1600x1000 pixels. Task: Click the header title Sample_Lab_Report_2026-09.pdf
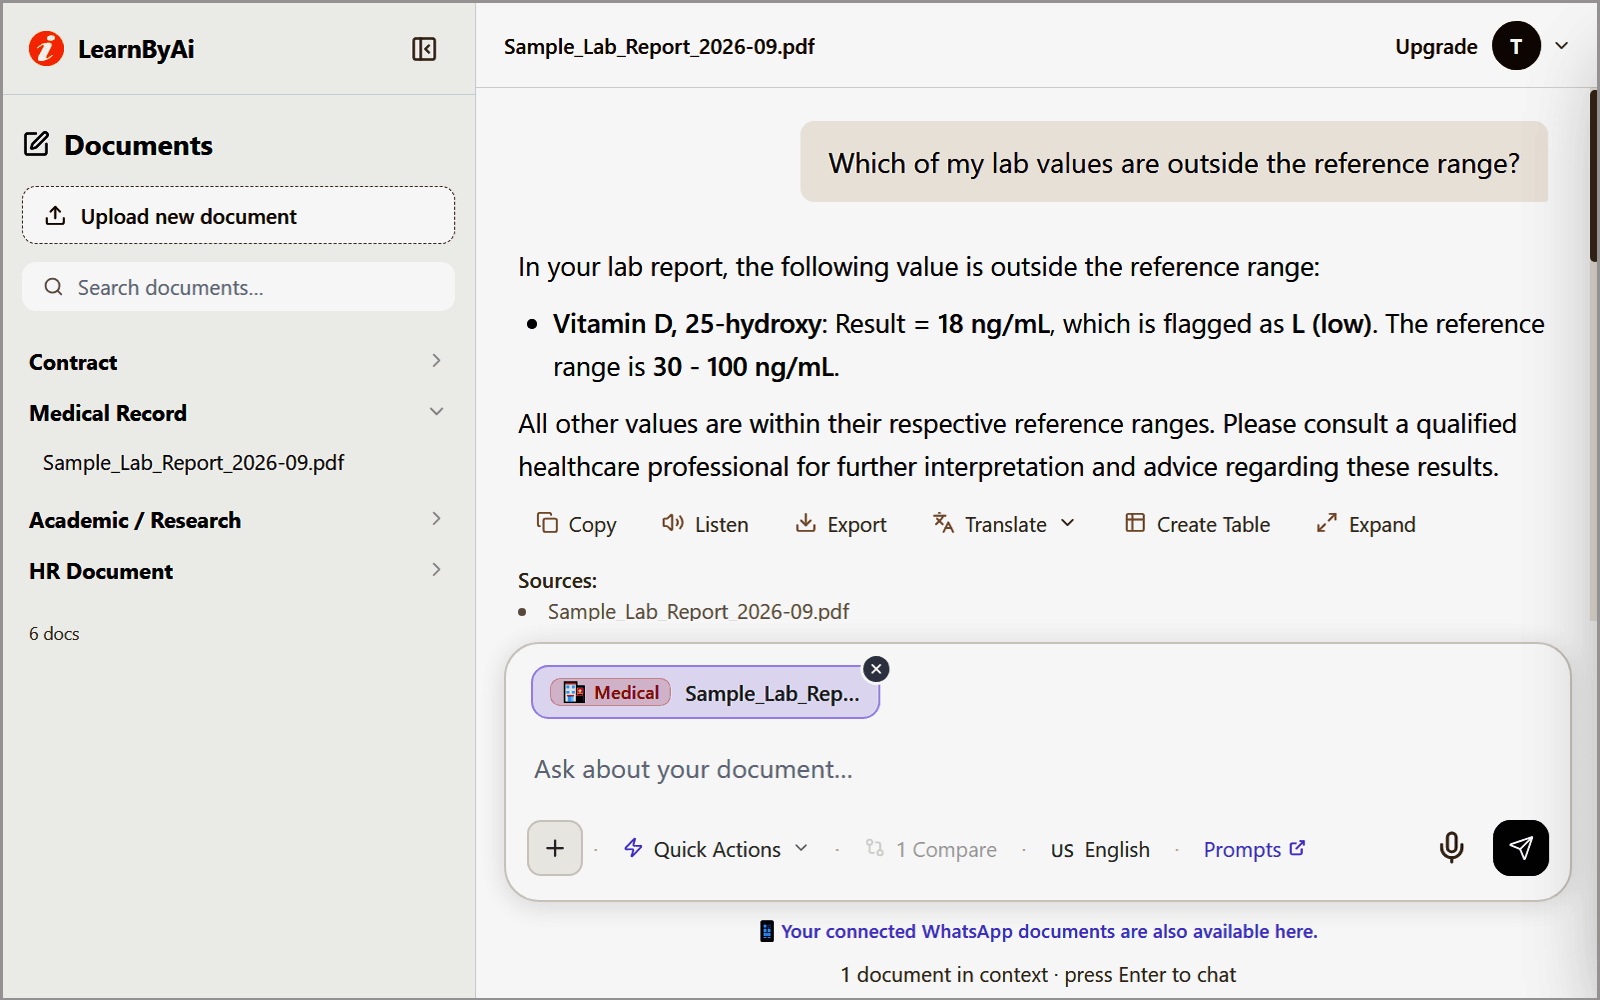[659, 47]
